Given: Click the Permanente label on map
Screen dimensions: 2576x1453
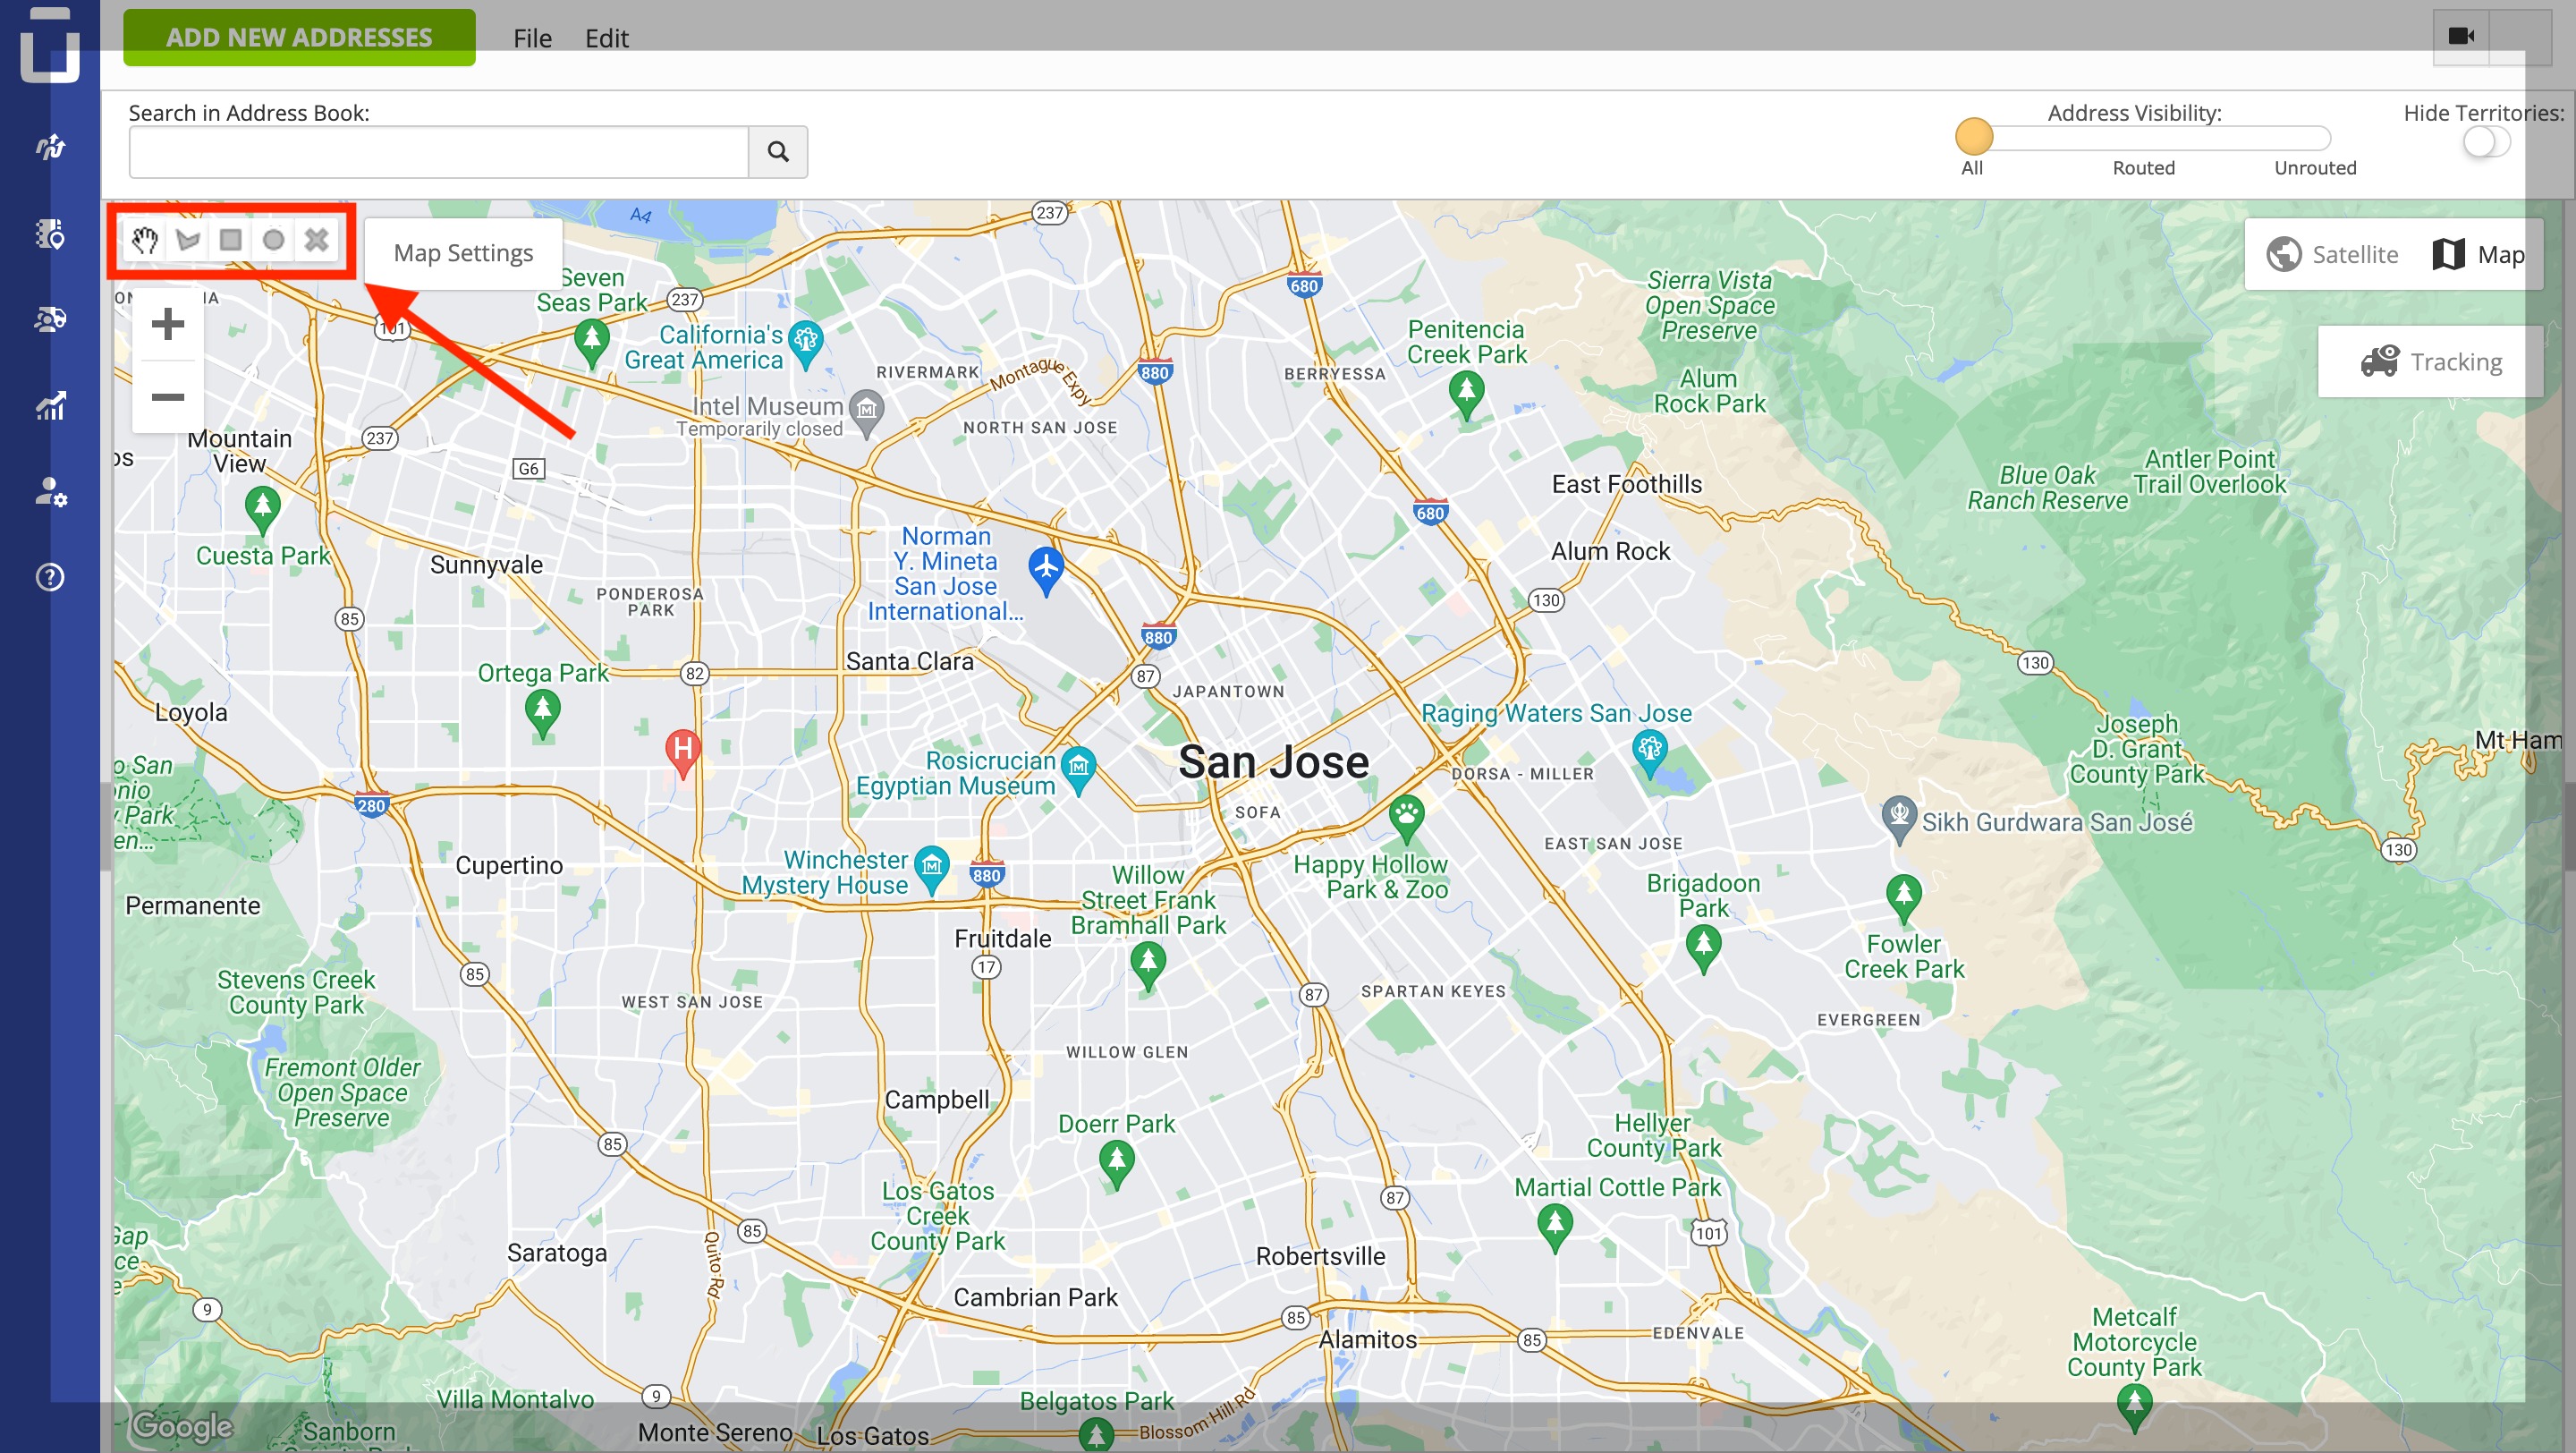Looking at the screenshot, I should (x=193, y=906).
